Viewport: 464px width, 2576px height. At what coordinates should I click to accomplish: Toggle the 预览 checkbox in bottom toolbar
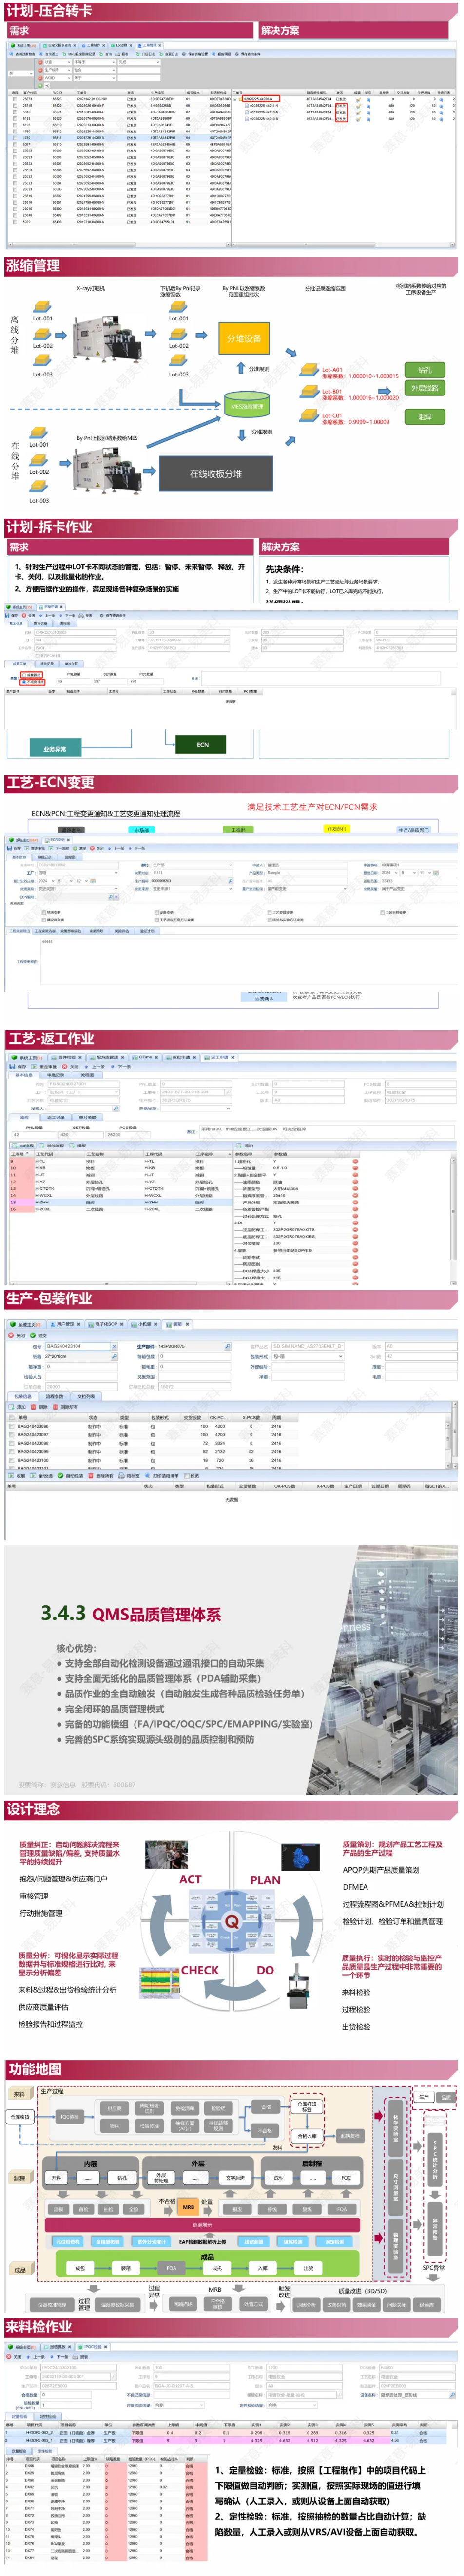[x=186, y=1475]
